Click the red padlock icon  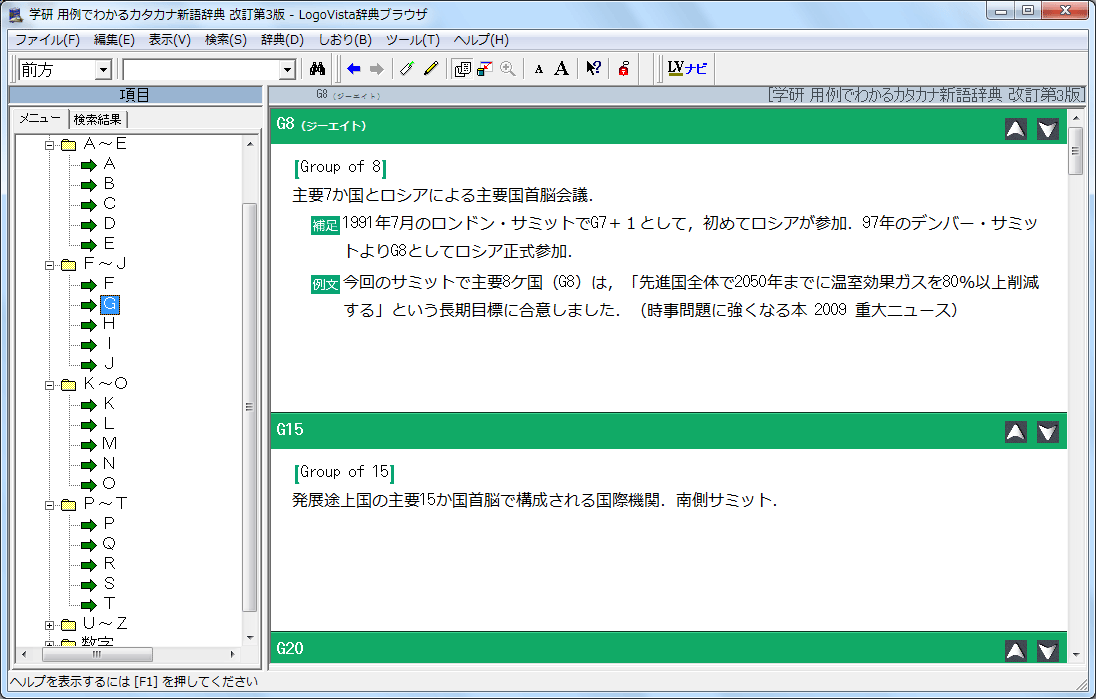[x=623, y=69]
